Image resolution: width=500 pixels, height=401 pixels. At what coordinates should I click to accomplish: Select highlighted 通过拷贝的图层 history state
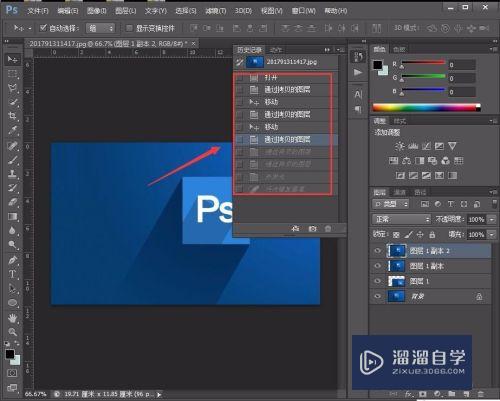pyautogui.click(x=286, y=139)
